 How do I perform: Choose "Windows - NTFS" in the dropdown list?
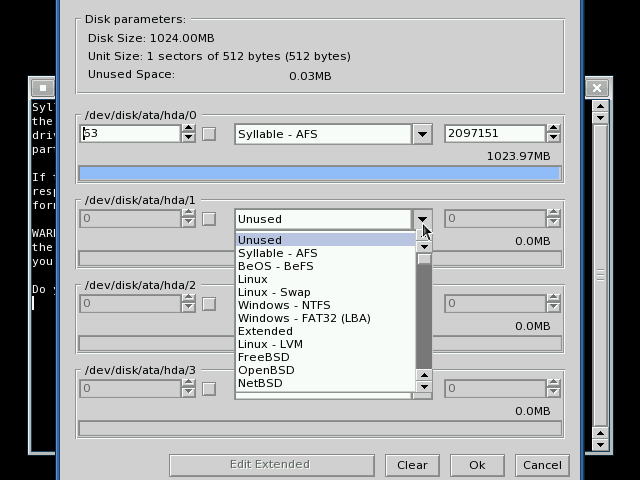pyautogui.click(x=284, y=305)
